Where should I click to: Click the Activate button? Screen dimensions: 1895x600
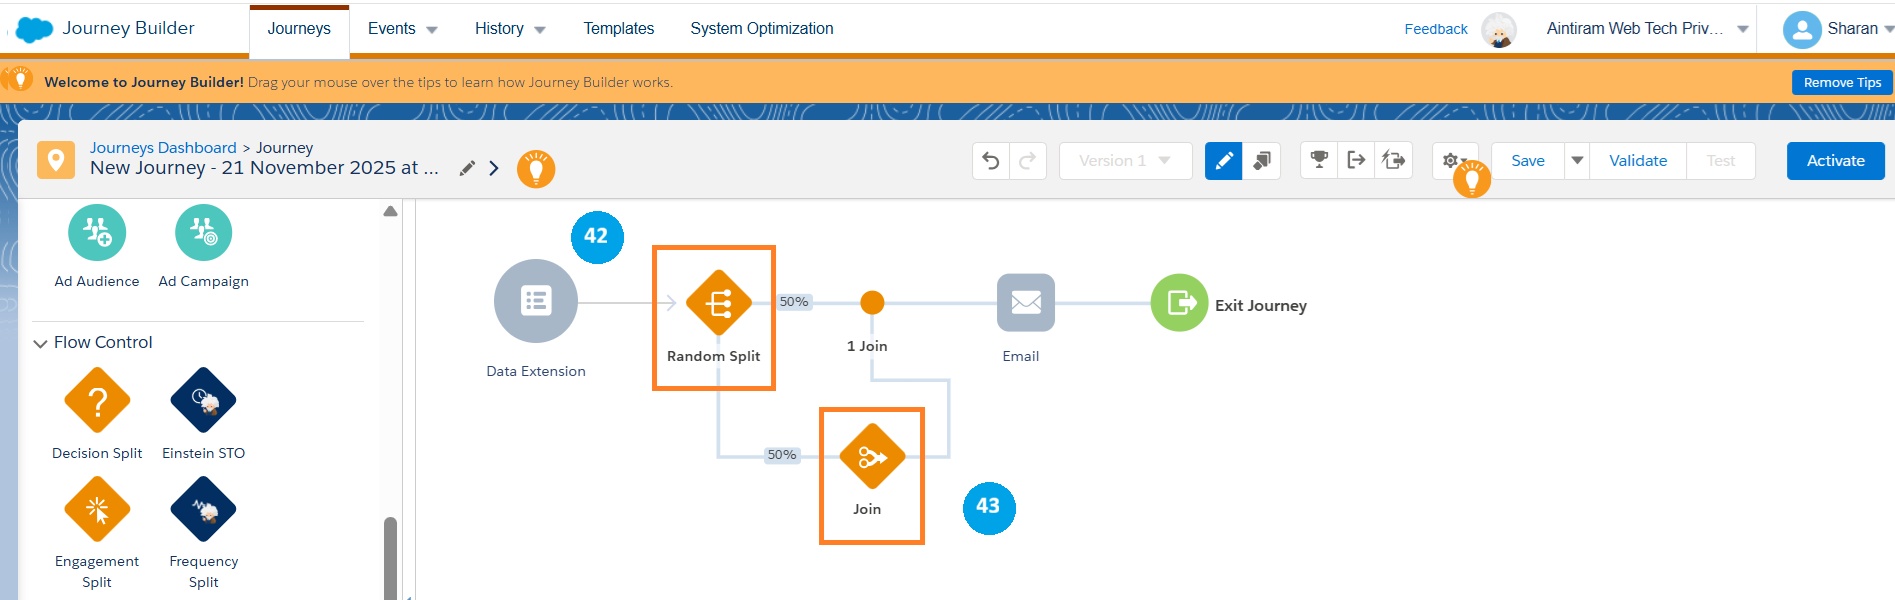point(1835,161)
